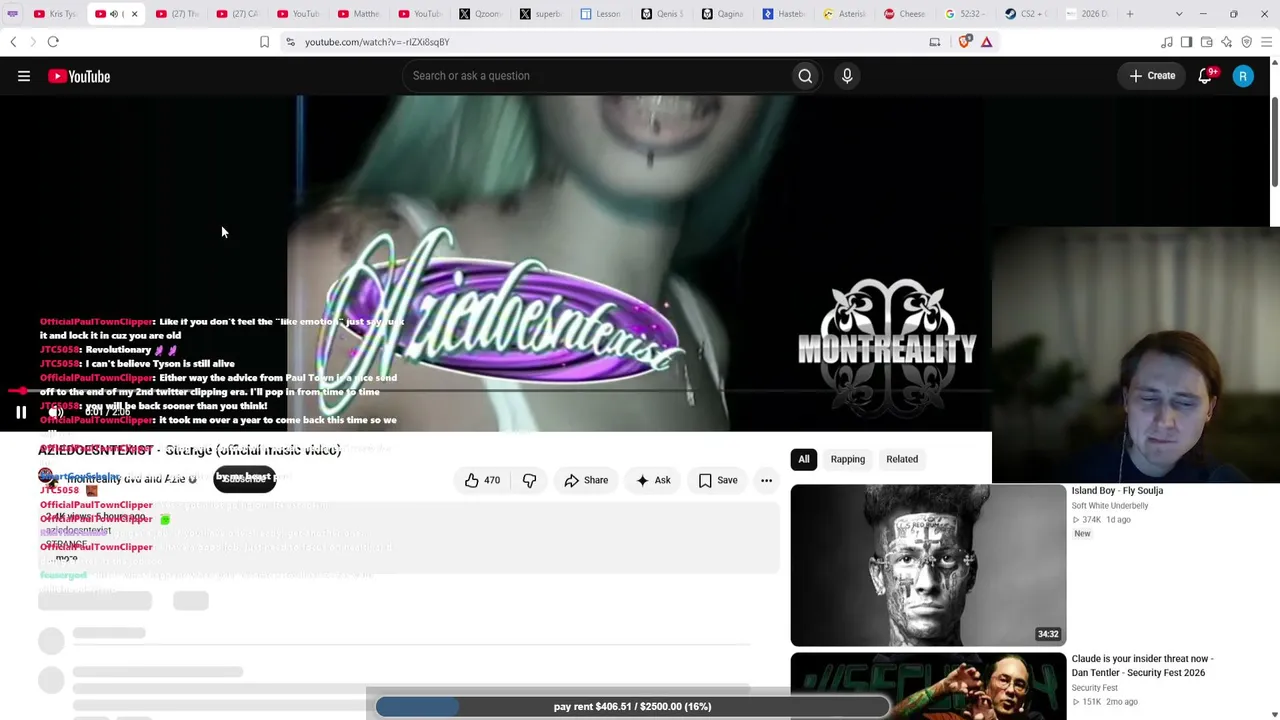Visit the Soft White Underbelly channel
Image resolution: width=1280 pixels, height=720 pixels.
pos(1110,506)
